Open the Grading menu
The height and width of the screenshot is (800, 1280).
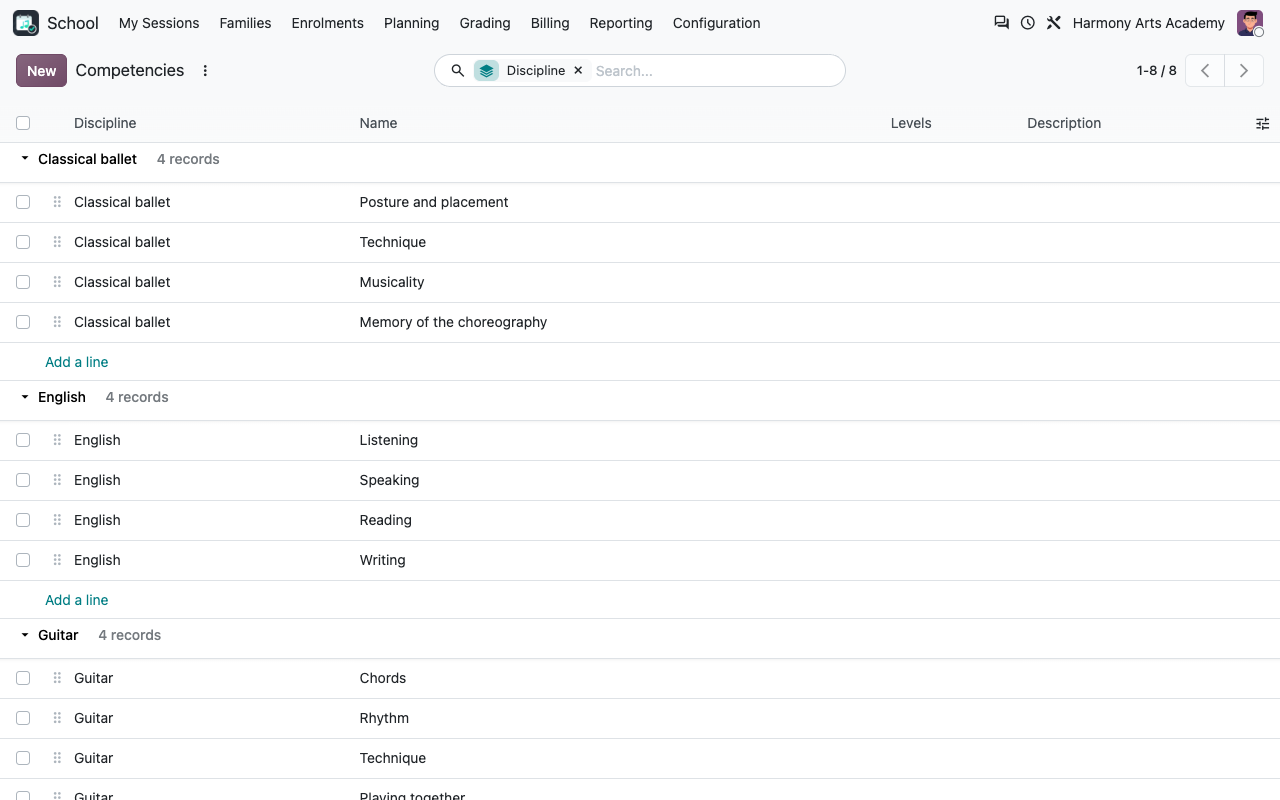point(485,23)
